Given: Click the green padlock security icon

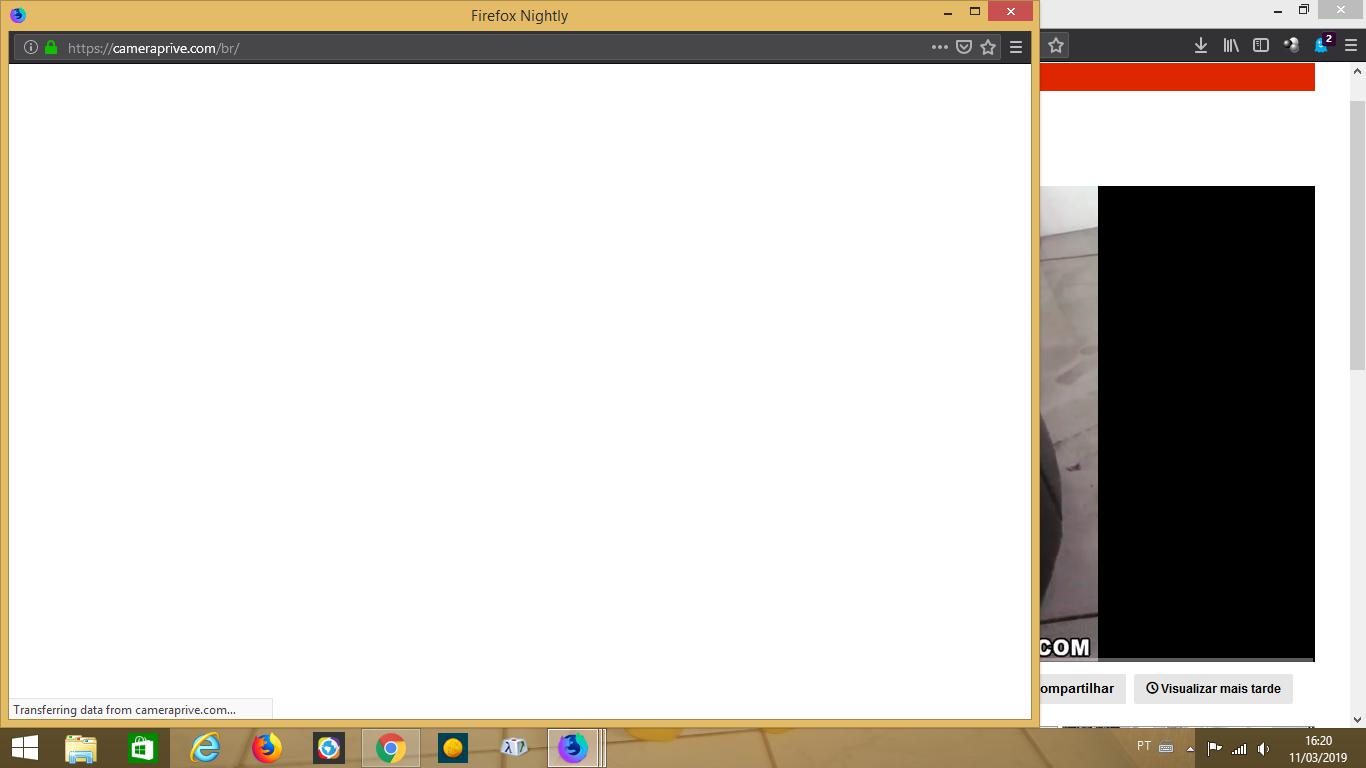Looking at the screenshot, I should [51, 47].
